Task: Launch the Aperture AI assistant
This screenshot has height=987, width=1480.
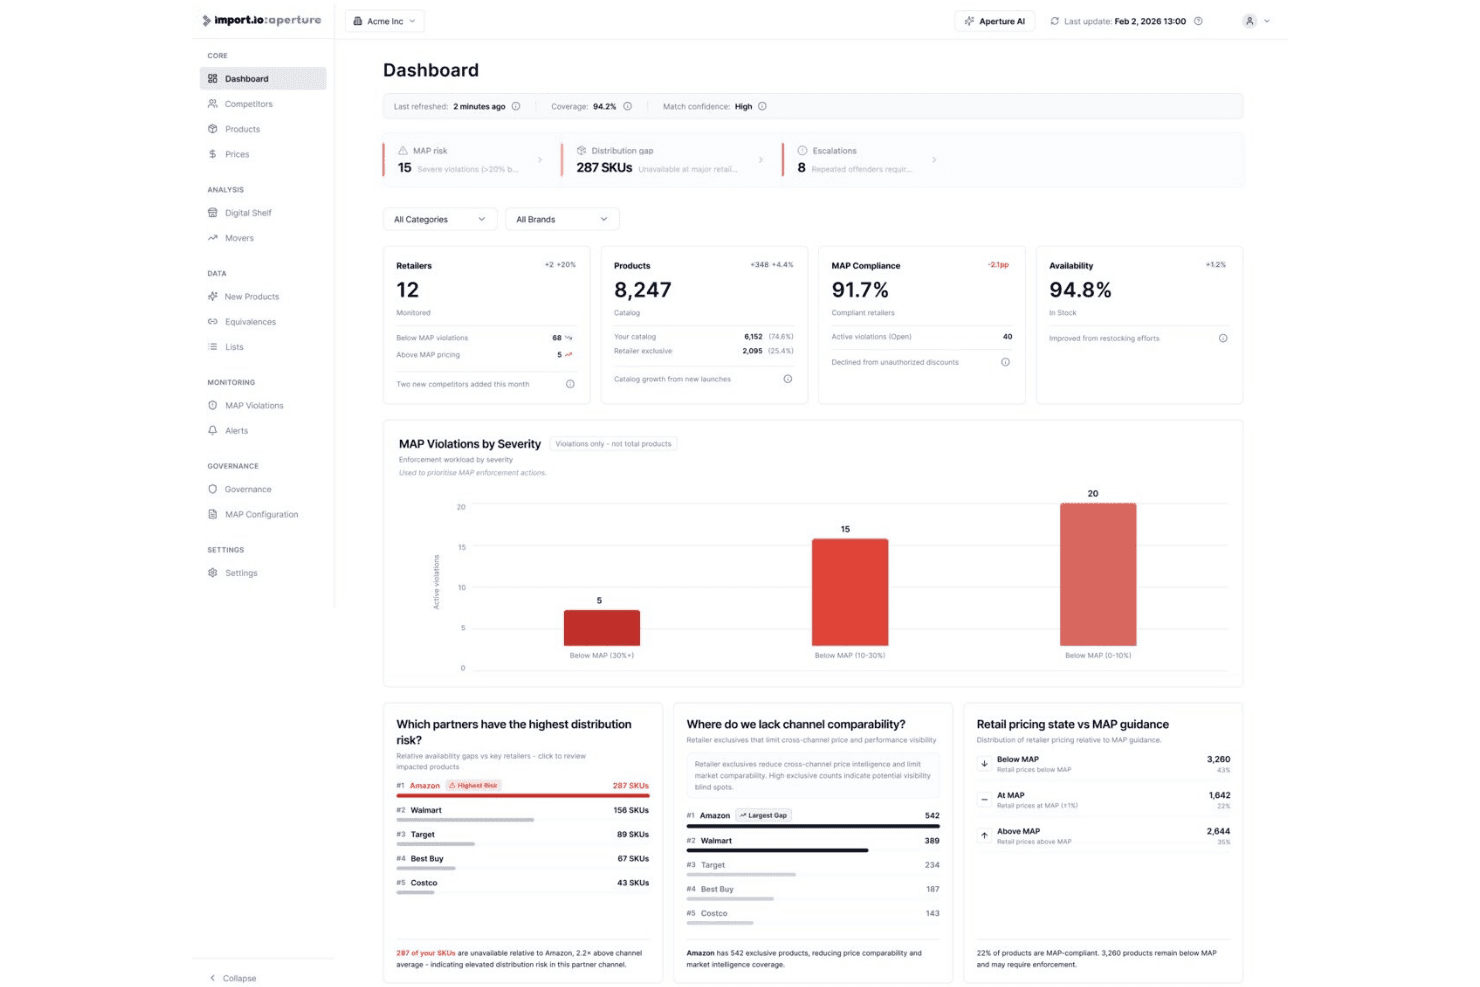Action: click(x=995, y=21)
